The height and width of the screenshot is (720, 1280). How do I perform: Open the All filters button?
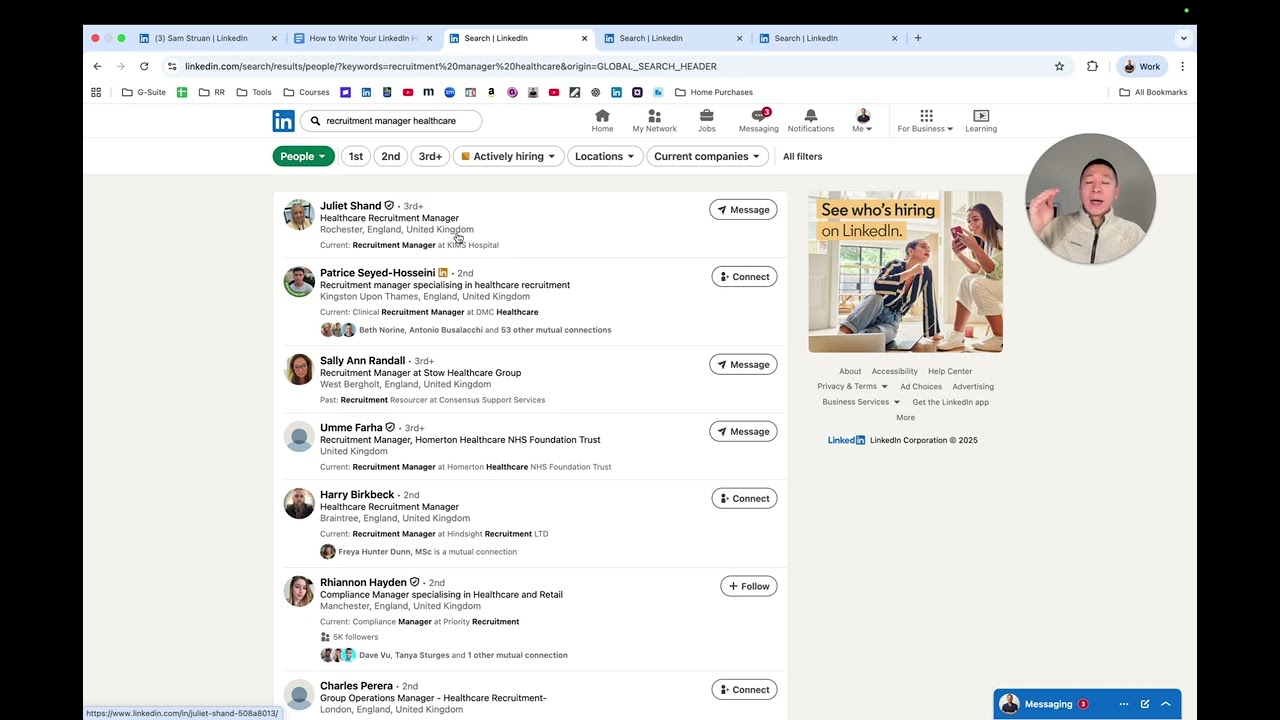click(802, 156)
